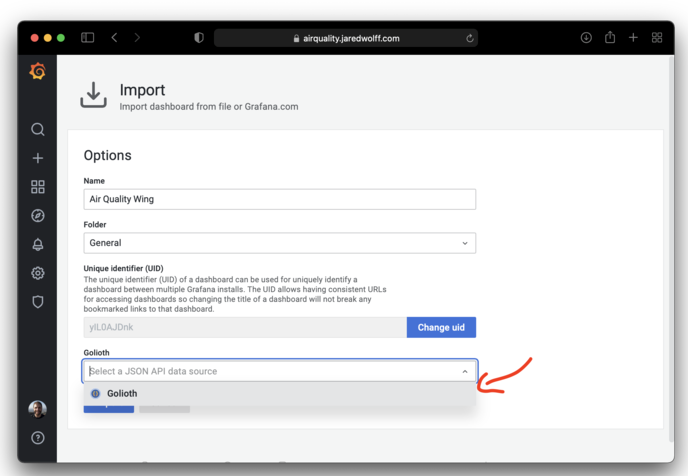Reload the page in Safari
Image resolution: width=688 pixels, height=476 pixels.
[x=470, y=38]
